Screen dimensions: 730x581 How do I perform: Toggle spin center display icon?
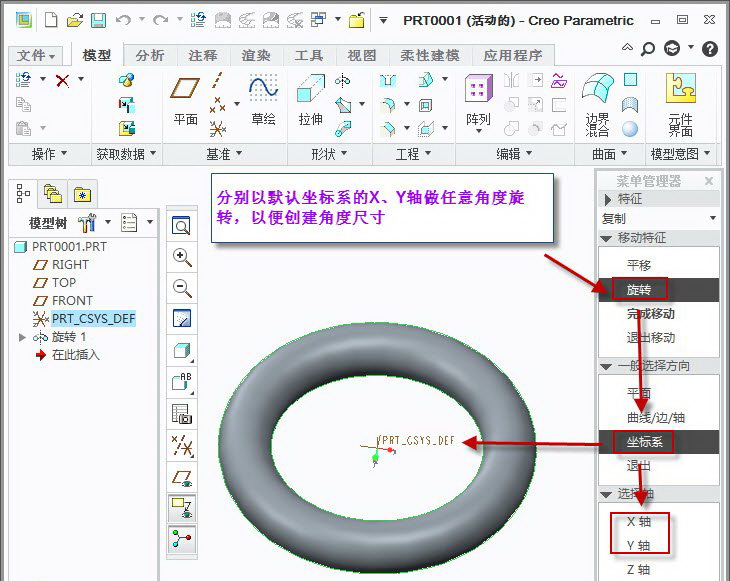pyautogui.click(x=182, y=539)
